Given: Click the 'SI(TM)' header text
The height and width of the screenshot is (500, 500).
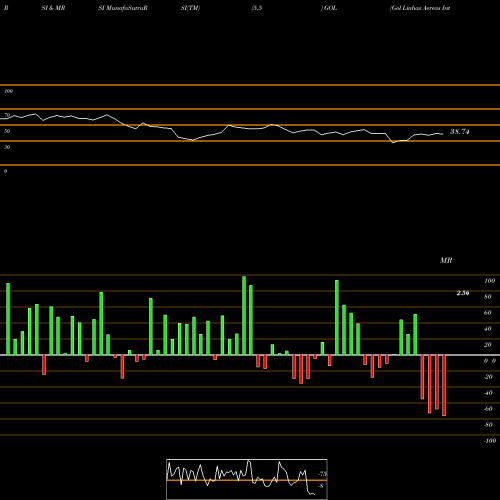Looking at the screenshot, I should [x=190, y=8].
